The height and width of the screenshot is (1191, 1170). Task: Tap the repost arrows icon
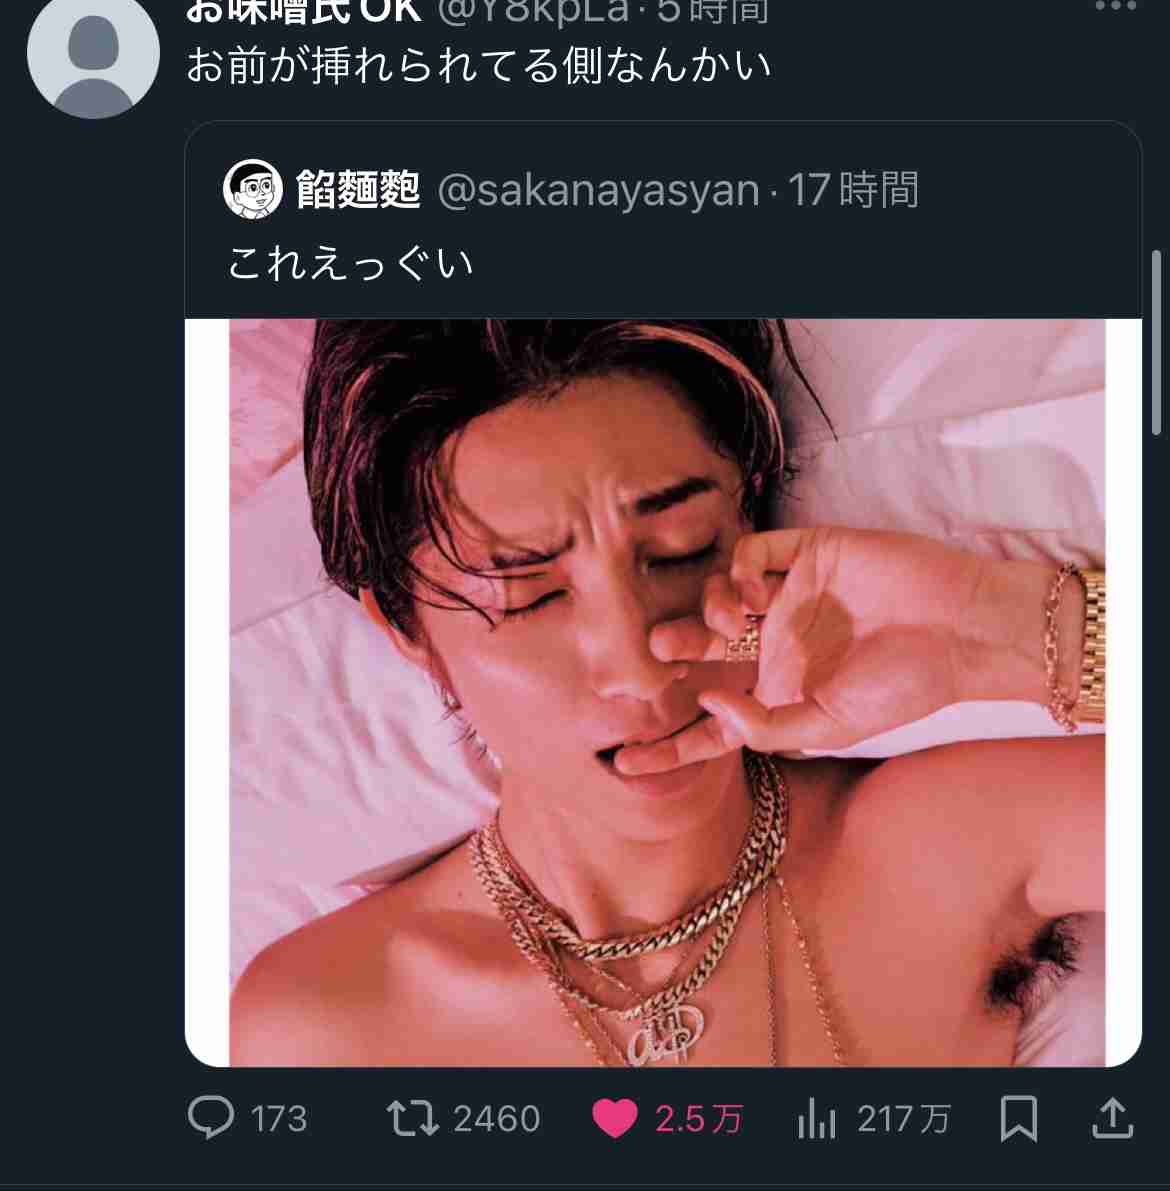412,1118
